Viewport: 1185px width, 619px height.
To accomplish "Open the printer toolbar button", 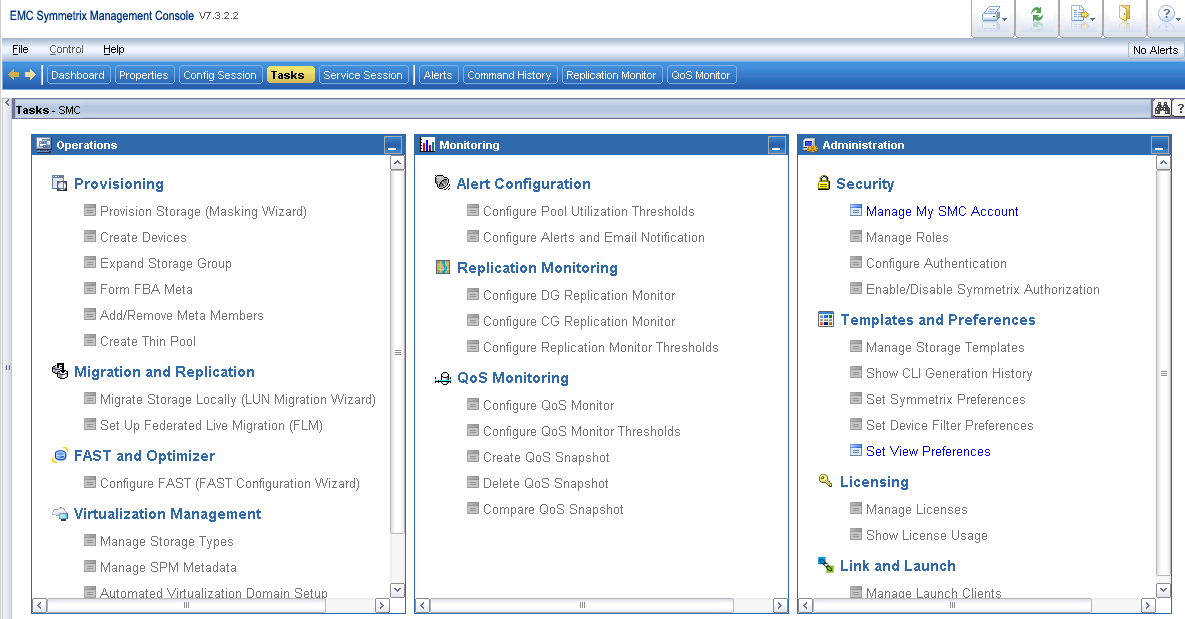I will click(x=993, y=17).
